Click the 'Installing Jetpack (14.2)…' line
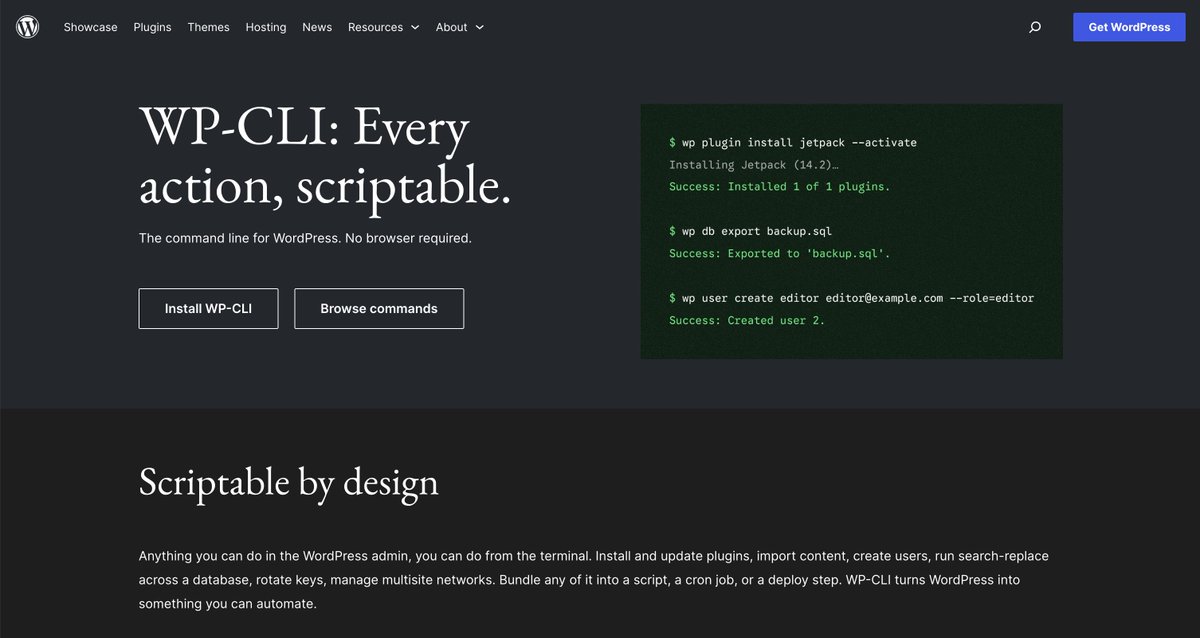This screenshot has height=638, width=1200. point(754,164)
